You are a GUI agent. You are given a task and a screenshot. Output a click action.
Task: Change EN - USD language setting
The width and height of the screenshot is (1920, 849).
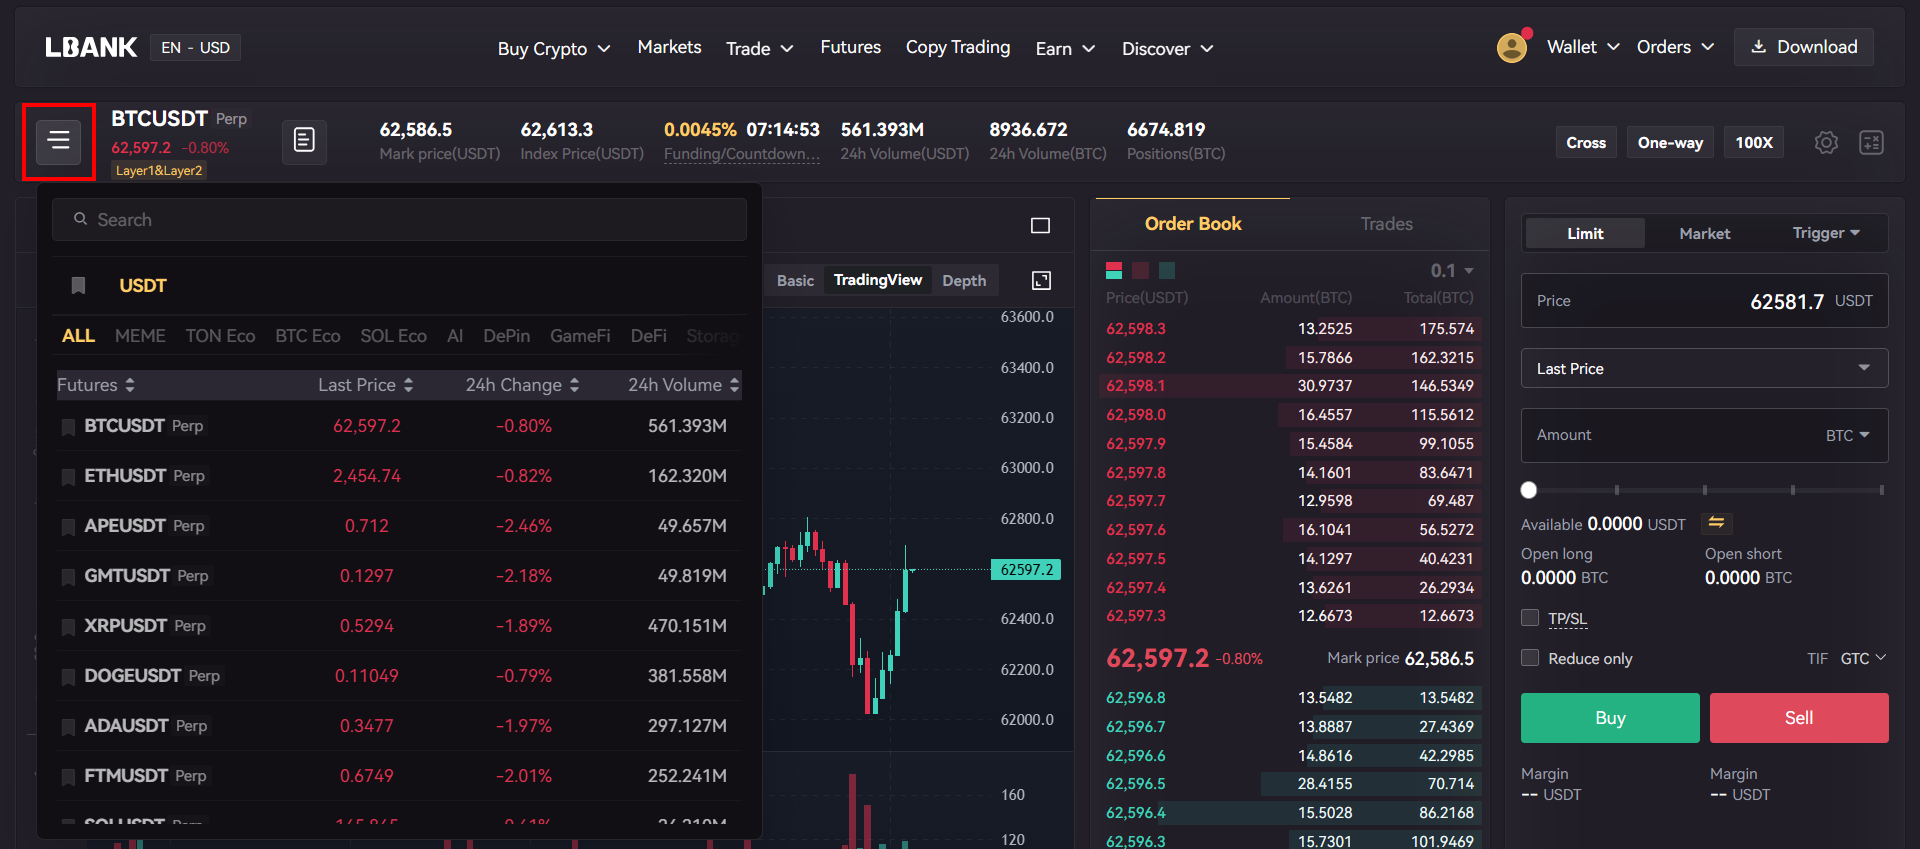point(195,47)
